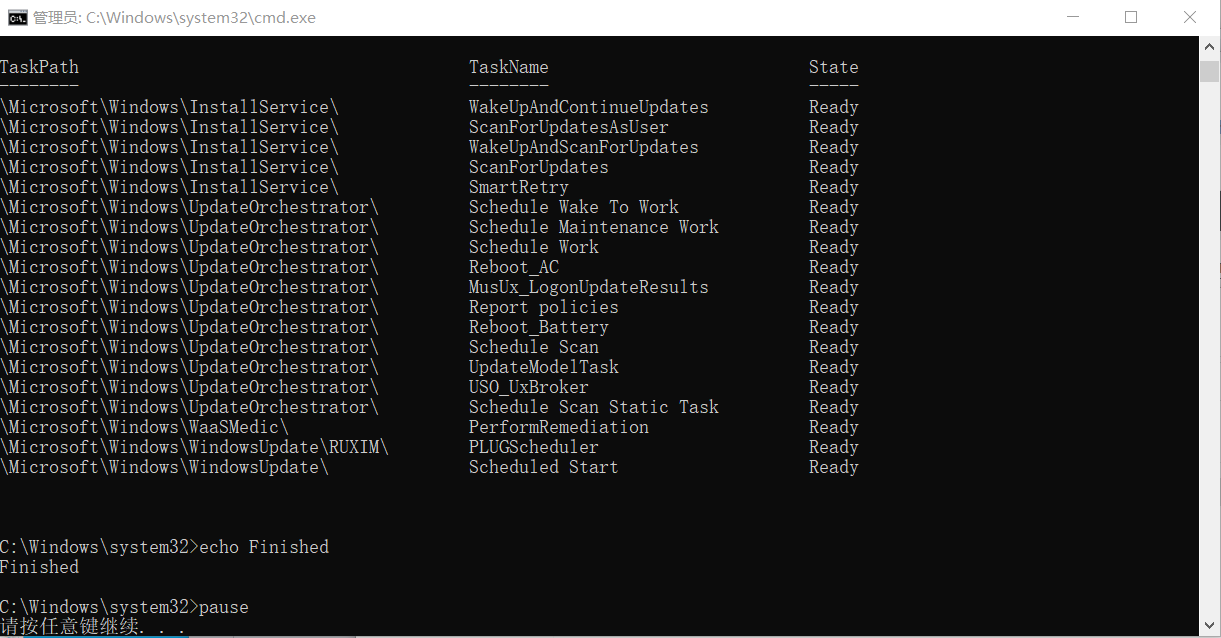Click the scrollbar up arrow
Image resolution: width=1221 pixels, height=638 pixels.
(1209, 47)
